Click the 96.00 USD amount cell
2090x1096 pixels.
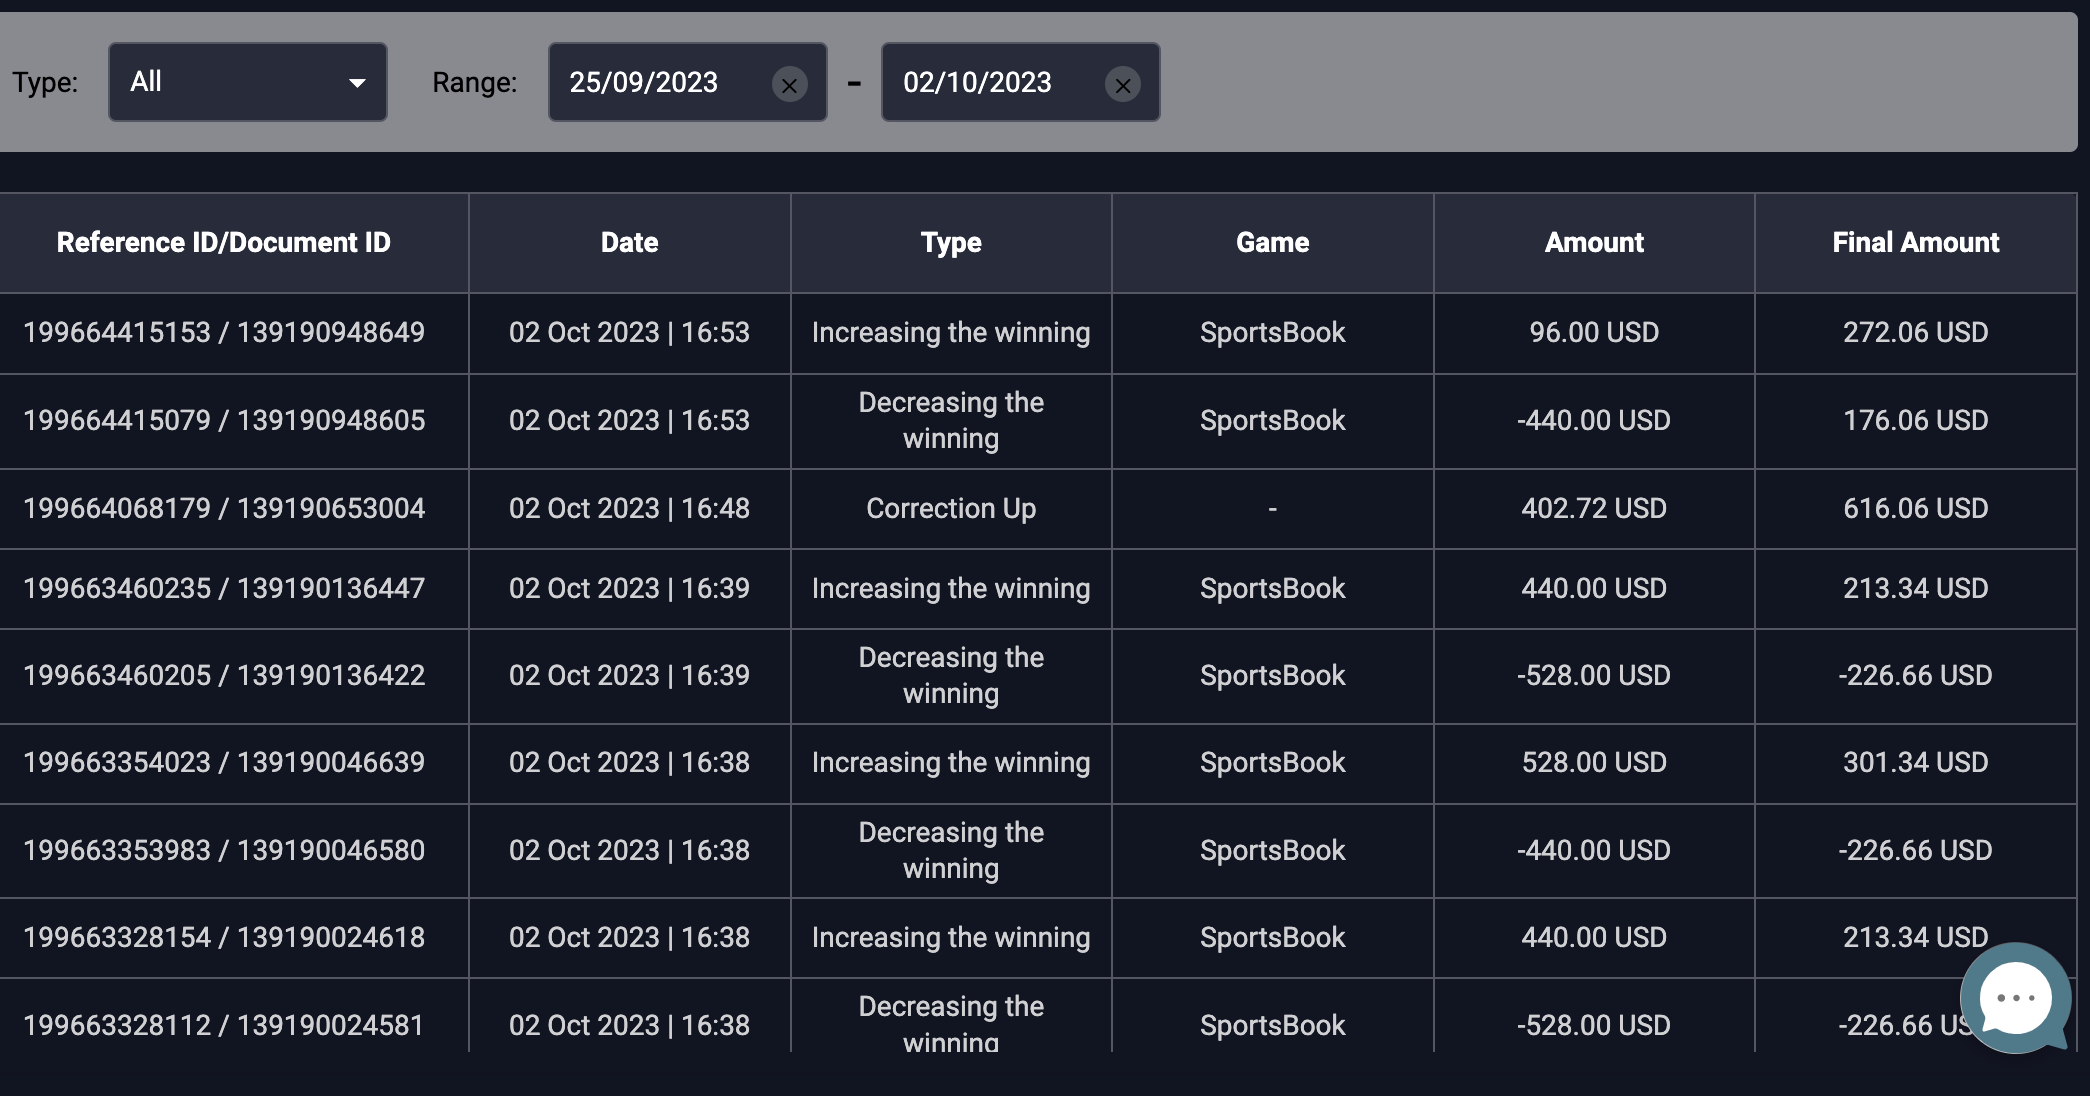(x=1593, y=332)
